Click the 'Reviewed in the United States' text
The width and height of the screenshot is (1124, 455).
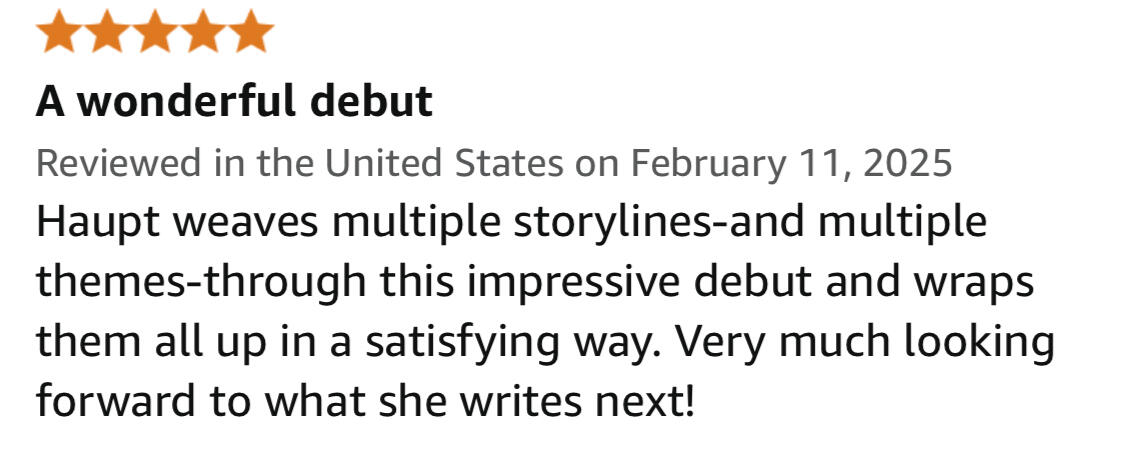tap(299, 163)
